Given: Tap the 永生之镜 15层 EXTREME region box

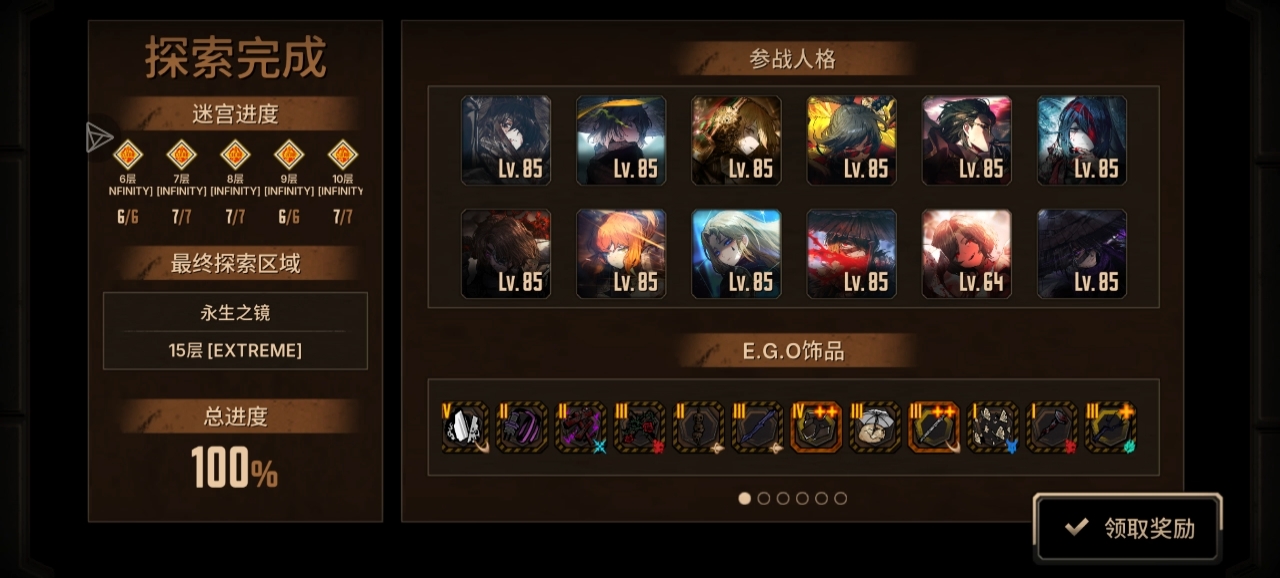Looking at the screenshot, I should point(235,331).
